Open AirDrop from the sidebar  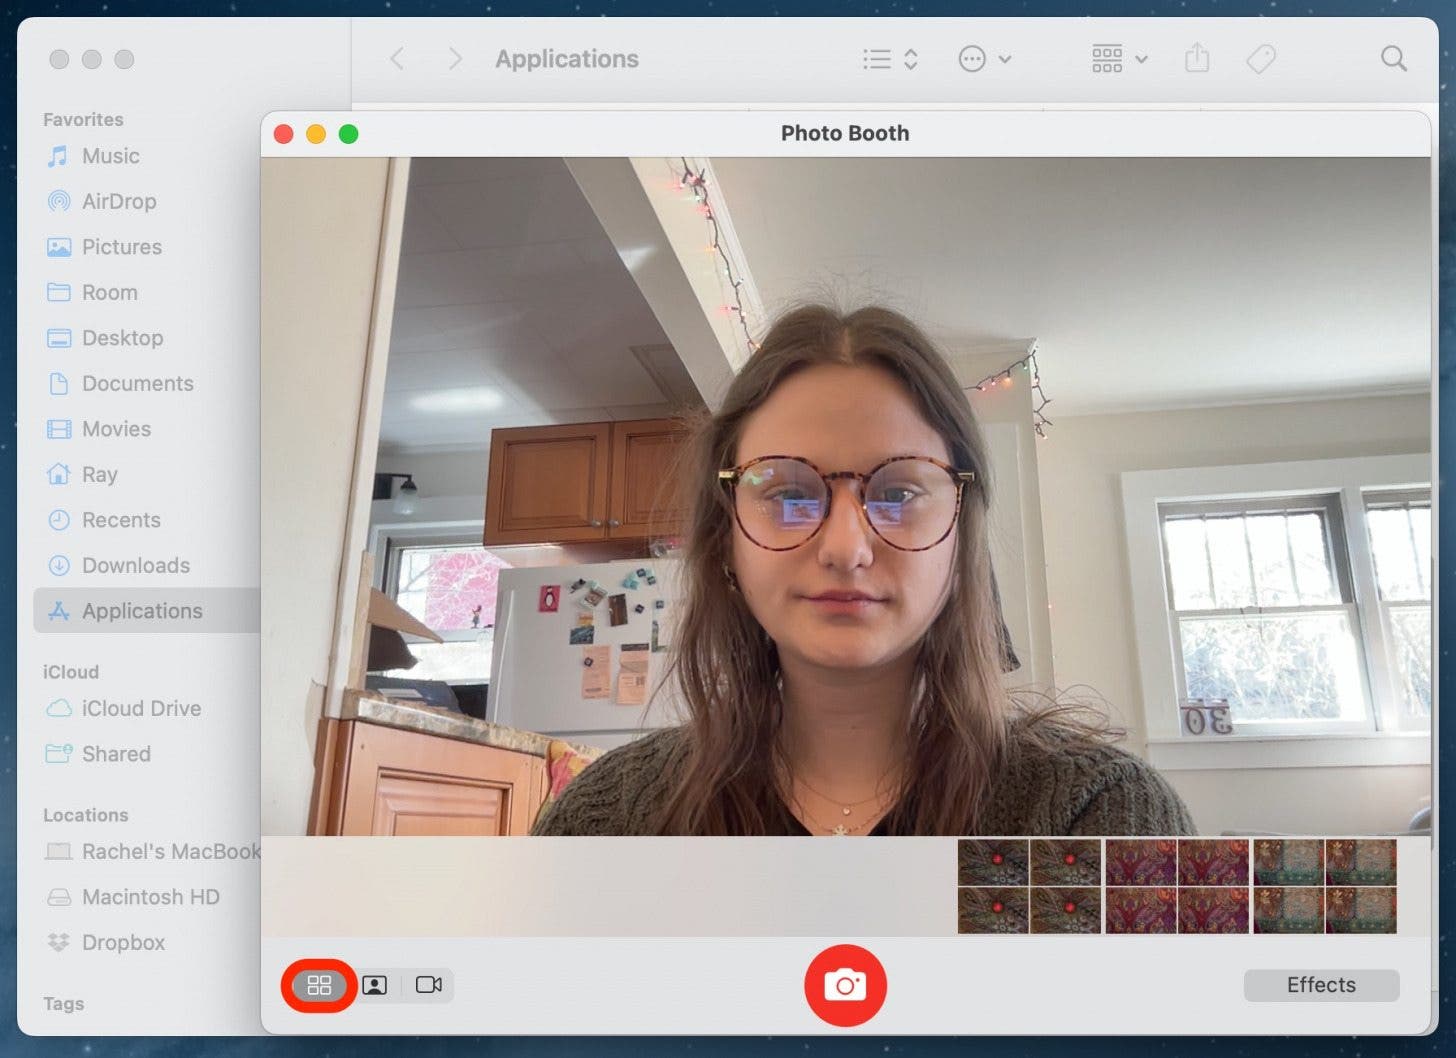tap(118, 201)
